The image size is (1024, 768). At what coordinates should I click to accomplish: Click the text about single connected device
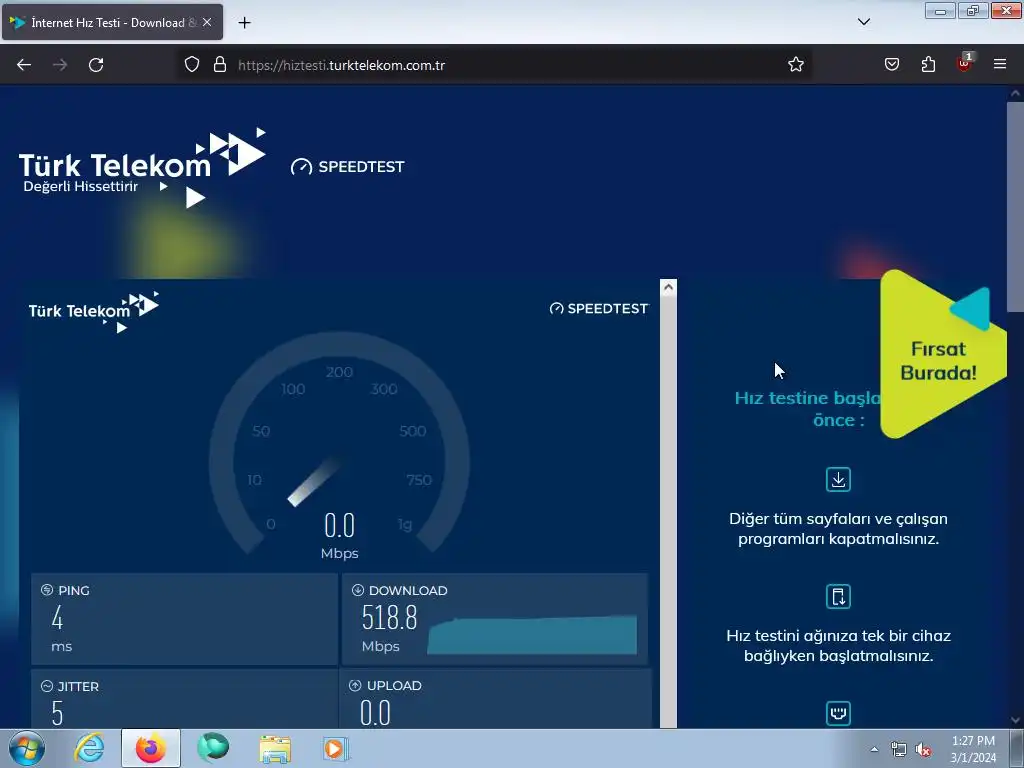[839, 645]
